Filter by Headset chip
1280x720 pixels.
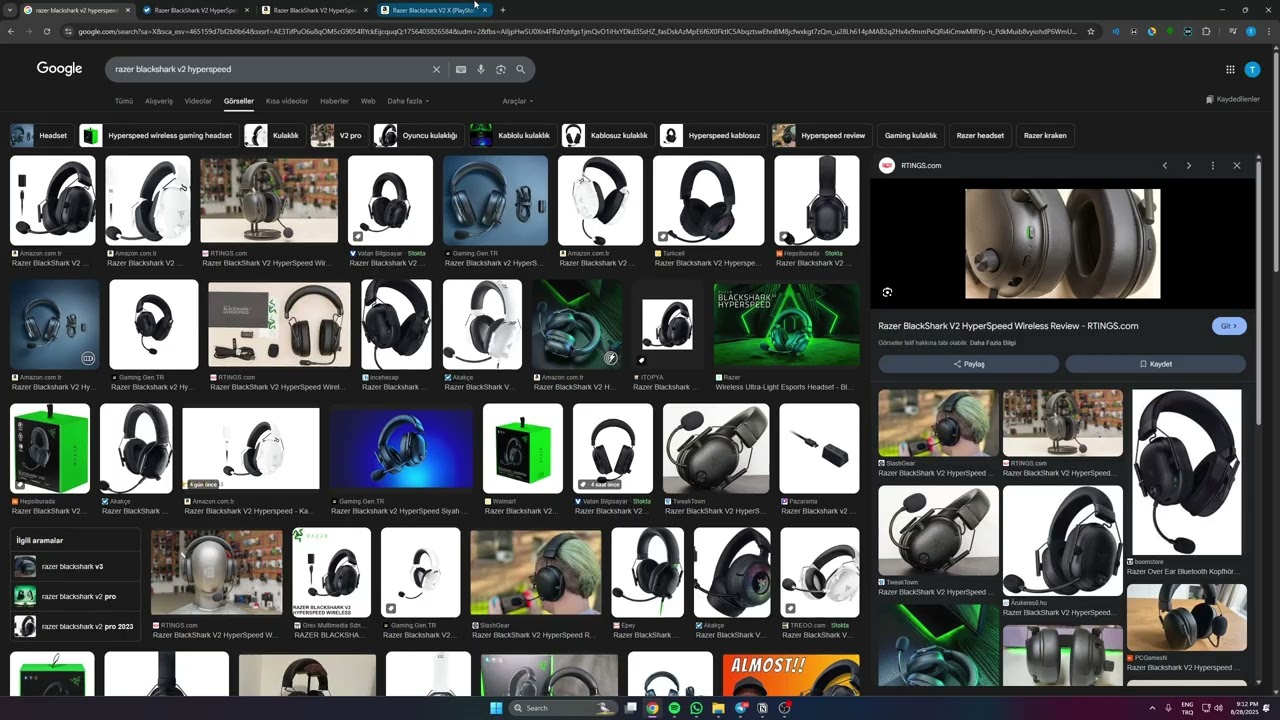click(41, 135)
